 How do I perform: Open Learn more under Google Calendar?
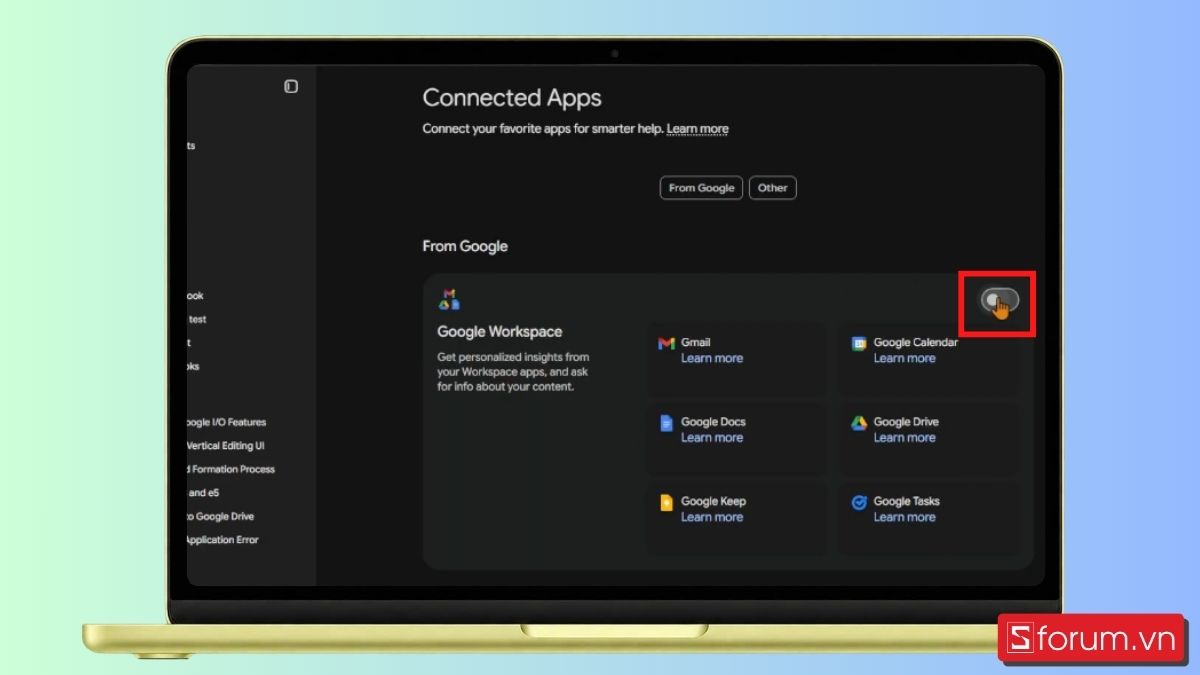point(904,358)
